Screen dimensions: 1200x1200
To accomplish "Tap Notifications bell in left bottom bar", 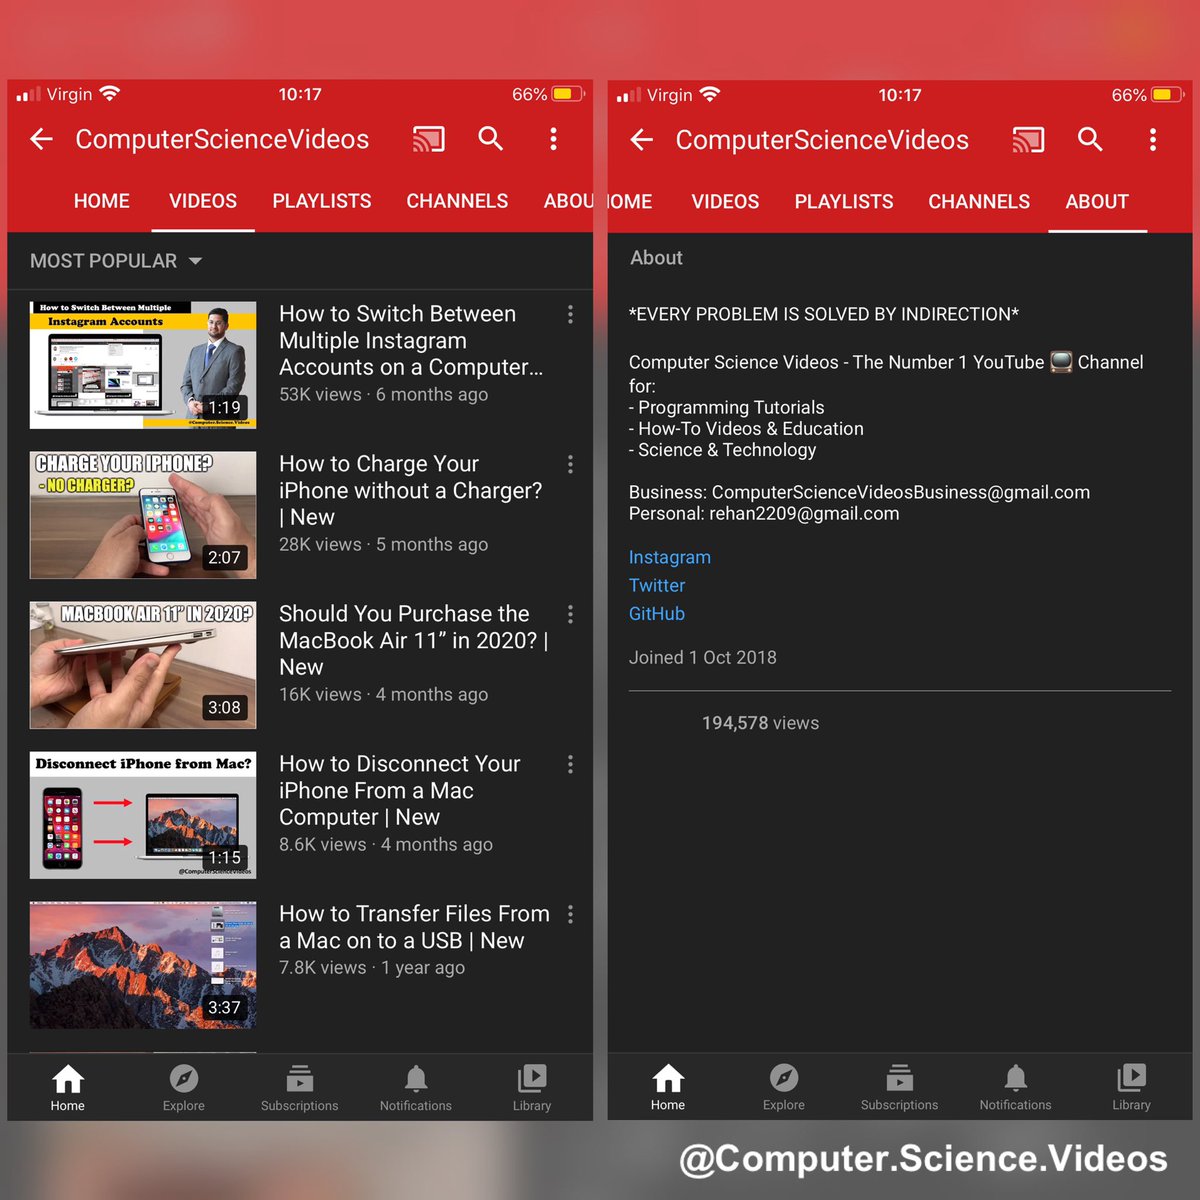I will (x=416, y=1079).
